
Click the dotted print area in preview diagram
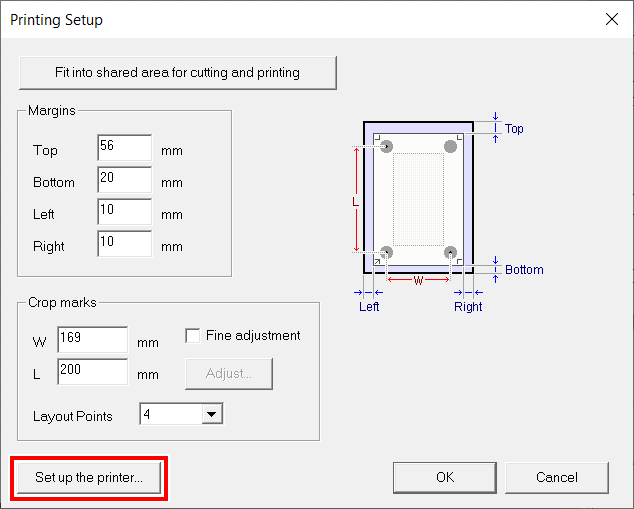point(418,199)
